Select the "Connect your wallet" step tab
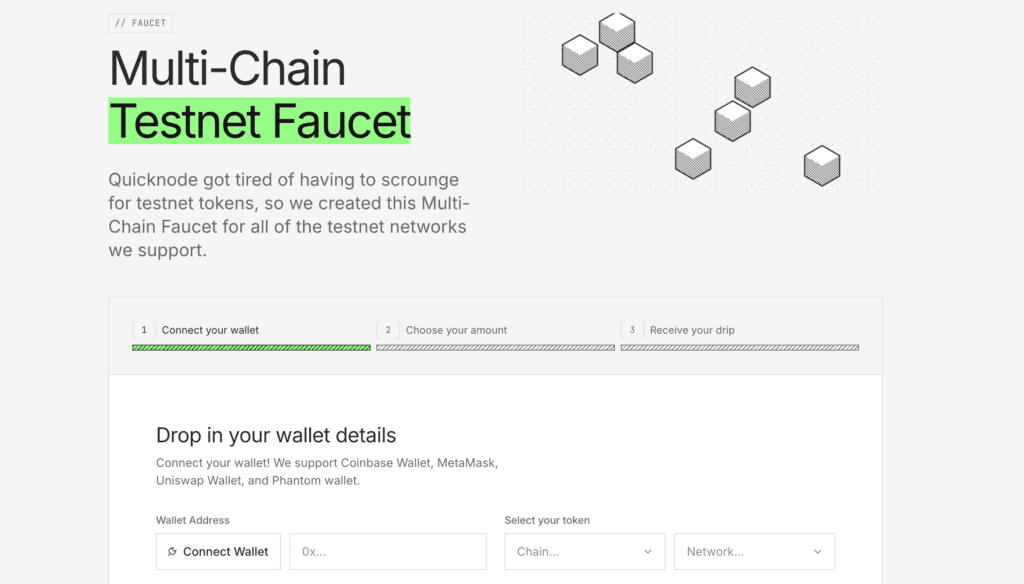 (210, 330)
